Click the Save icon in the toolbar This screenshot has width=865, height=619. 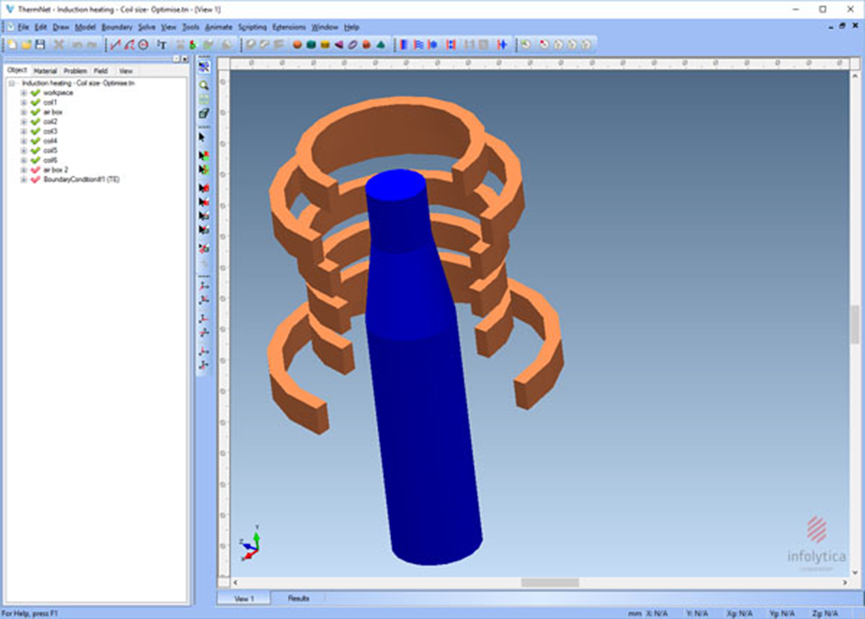tap(40, 45)
